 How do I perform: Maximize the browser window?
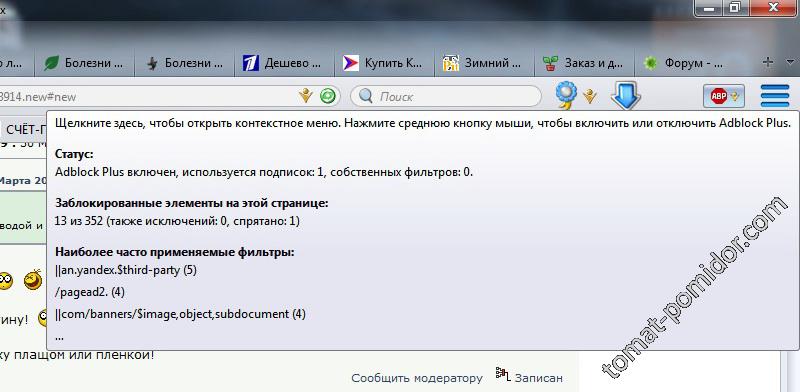coord(735,8)
